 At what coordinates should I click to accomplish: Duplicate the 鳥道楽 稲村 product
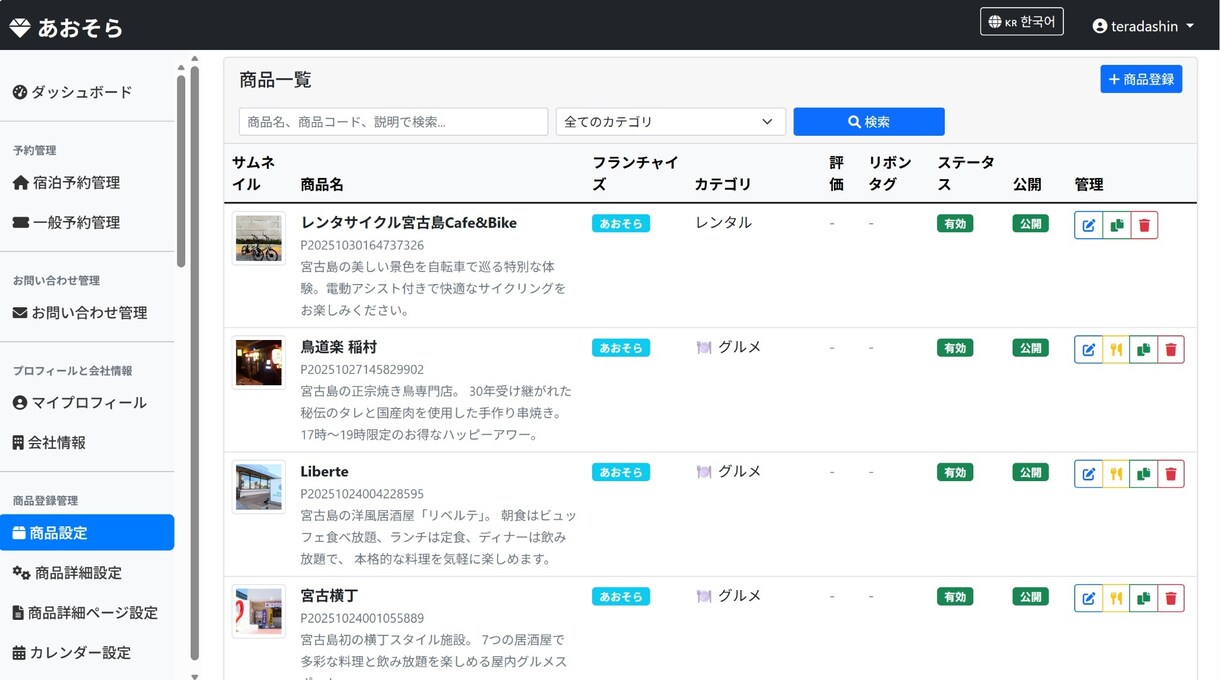click(1143, 349)
